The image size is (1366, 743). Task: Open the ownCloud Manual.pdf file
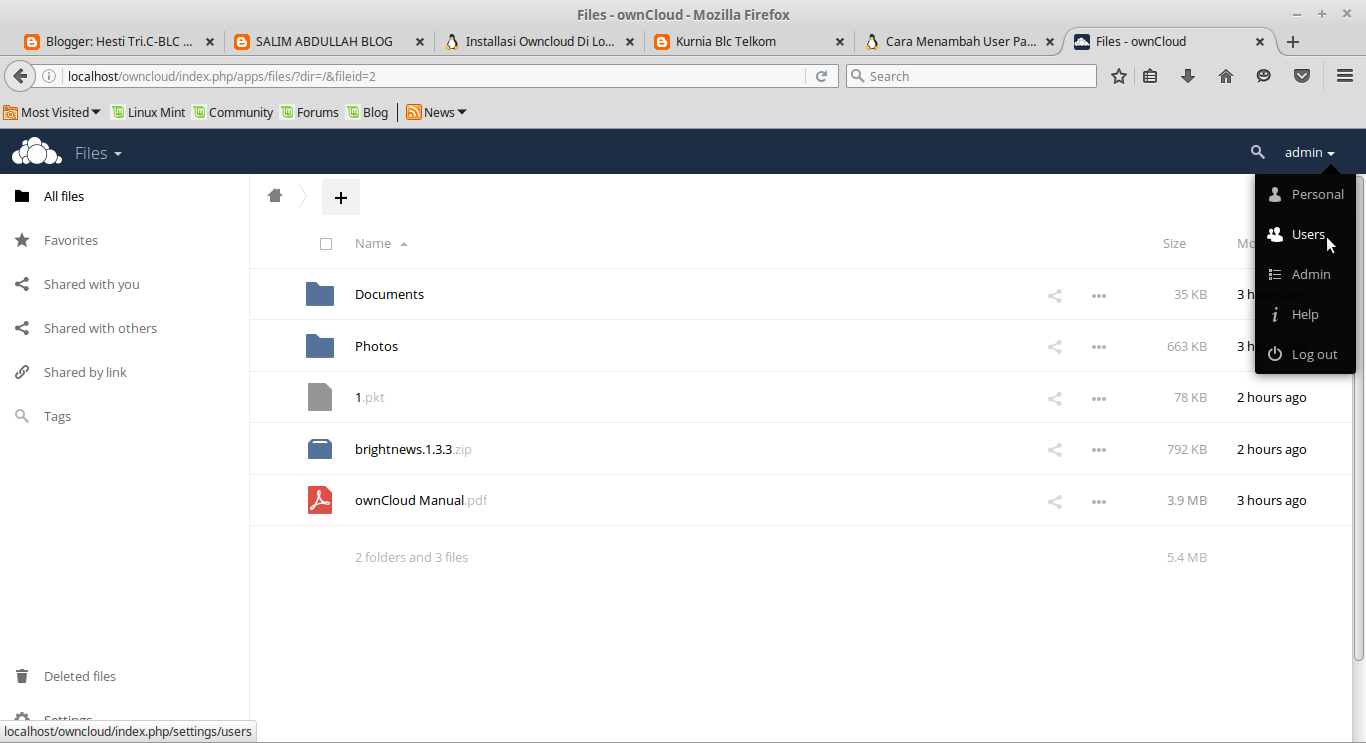coord(421,500)
